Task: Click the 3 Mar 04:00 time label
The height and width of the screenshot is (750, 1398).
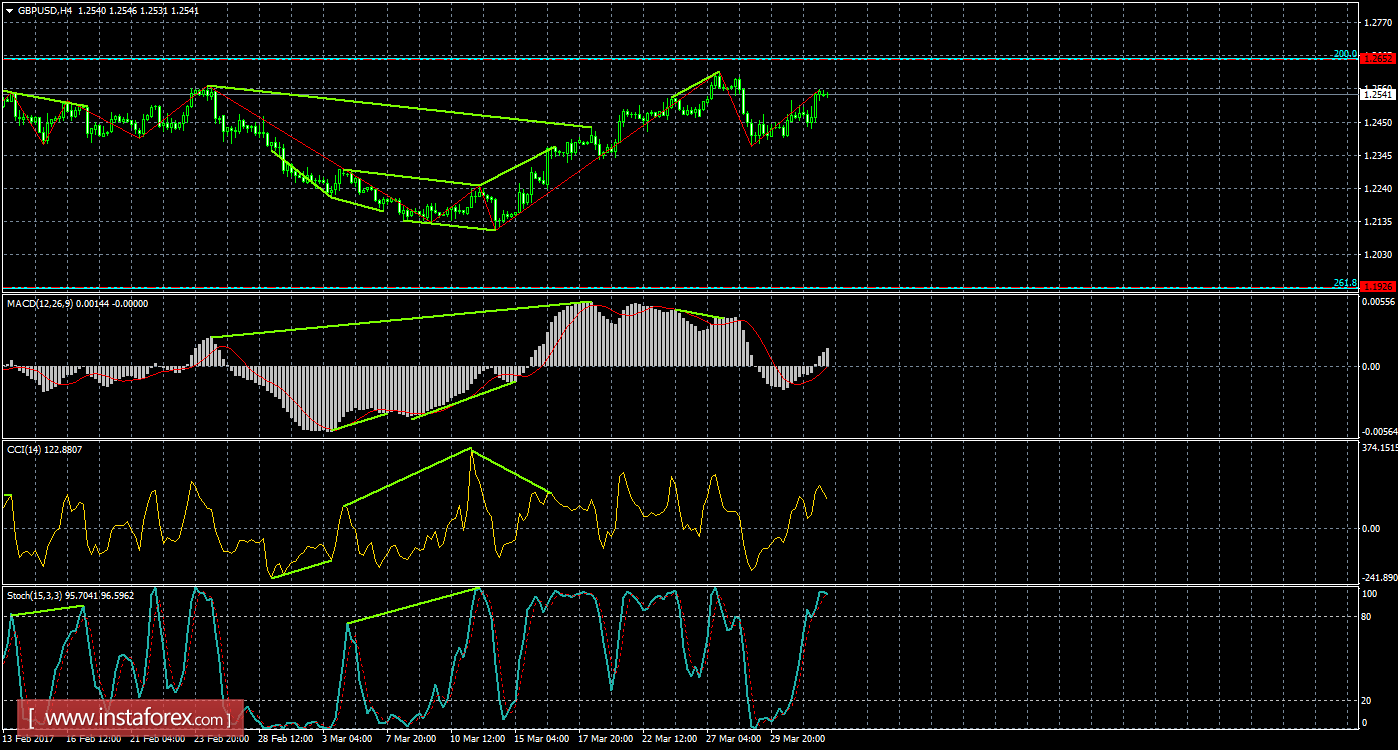Action: pos(350,740)
